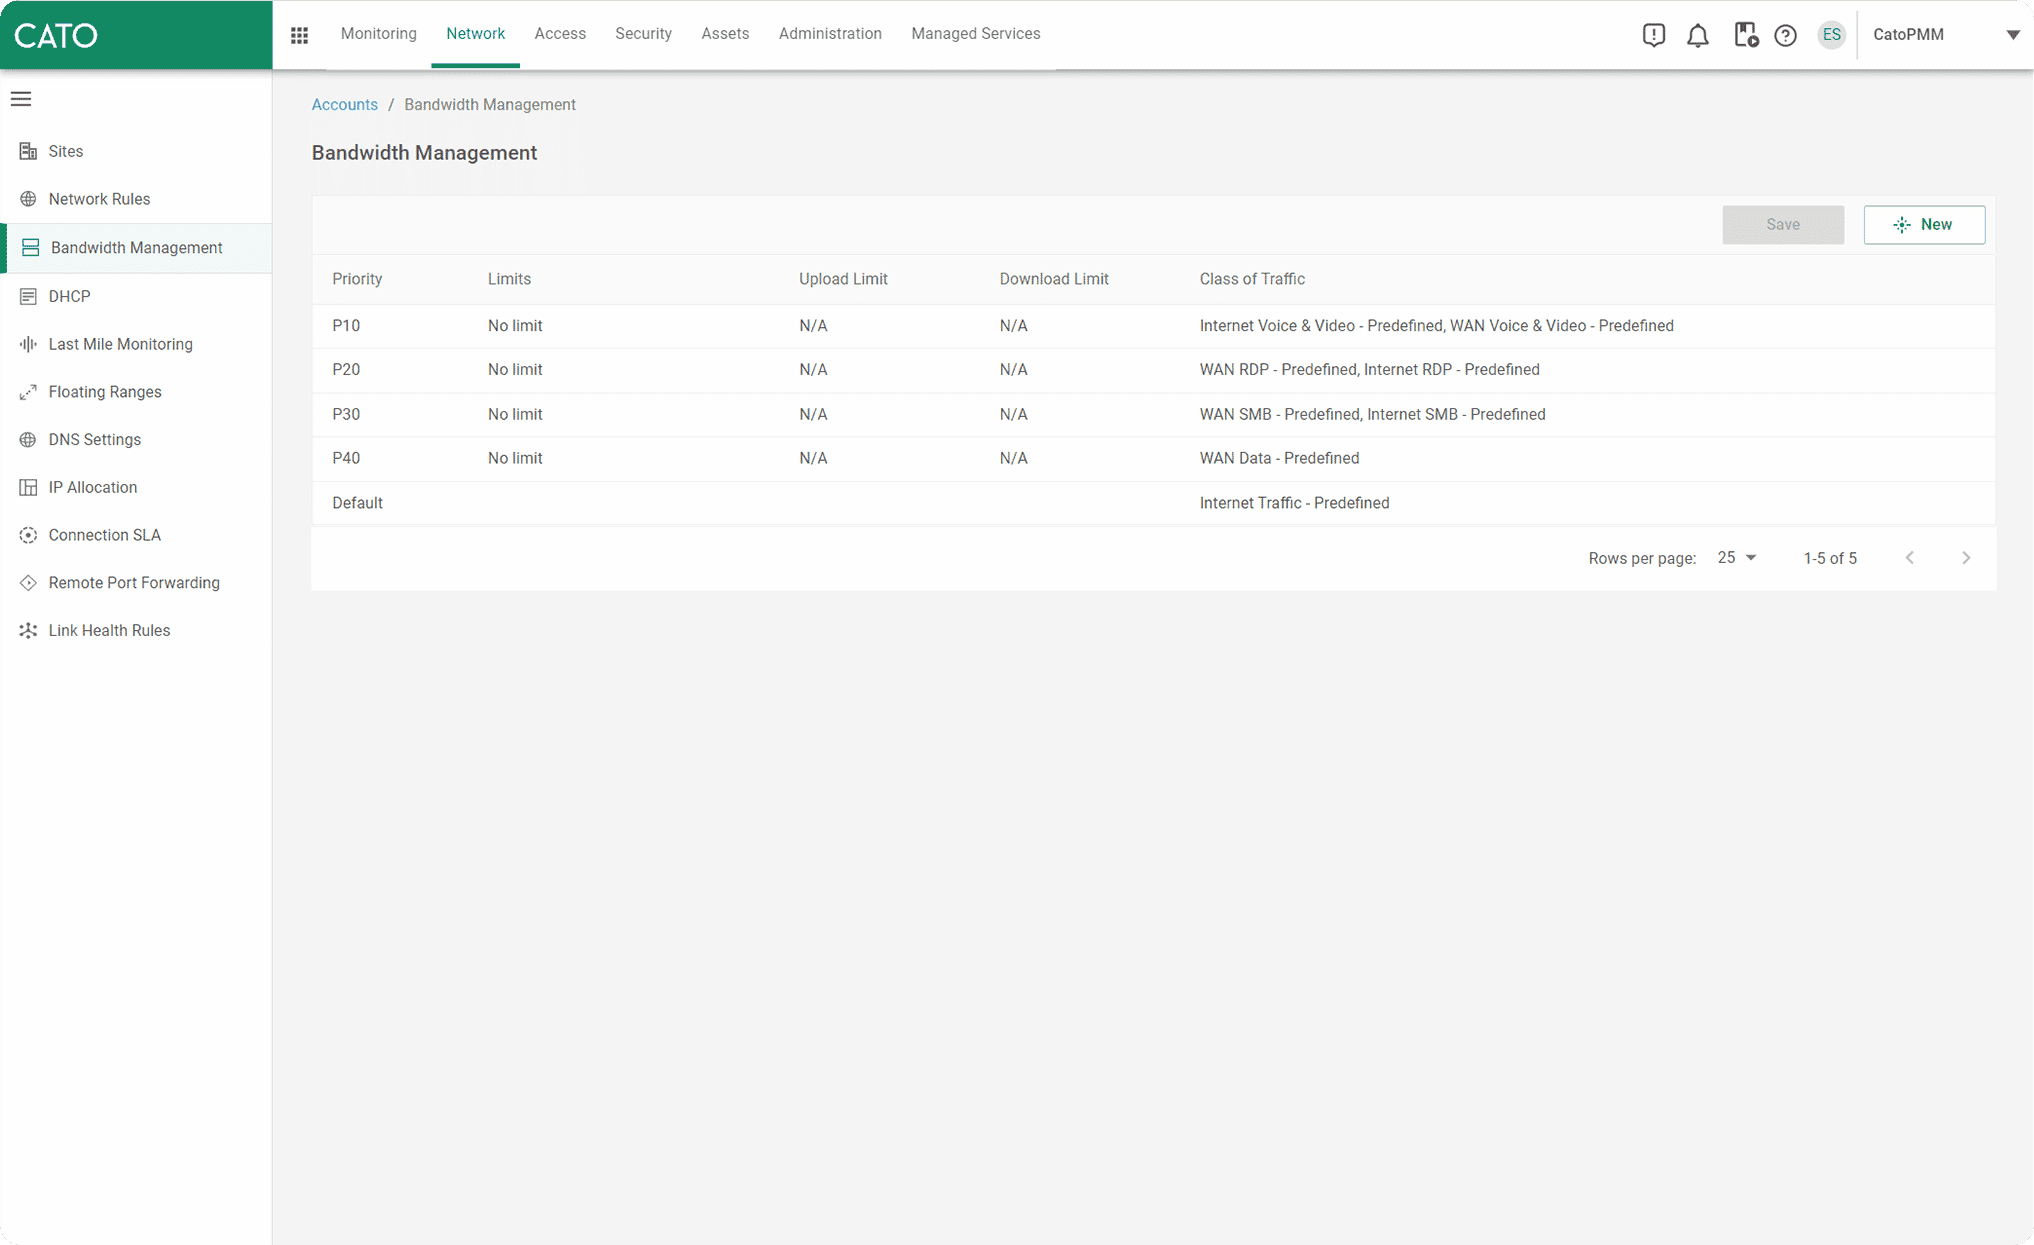
Task: Select Connection SLA
Action: [x=105, y=534]
